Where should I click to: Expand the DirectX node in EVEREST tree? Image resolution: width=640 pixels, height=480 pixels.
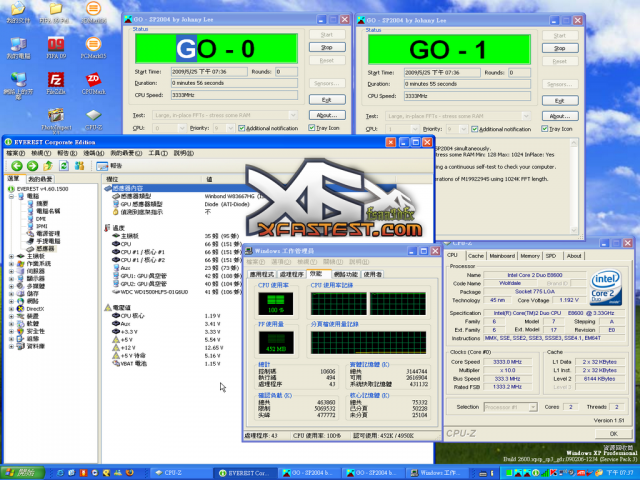point(11,309)
